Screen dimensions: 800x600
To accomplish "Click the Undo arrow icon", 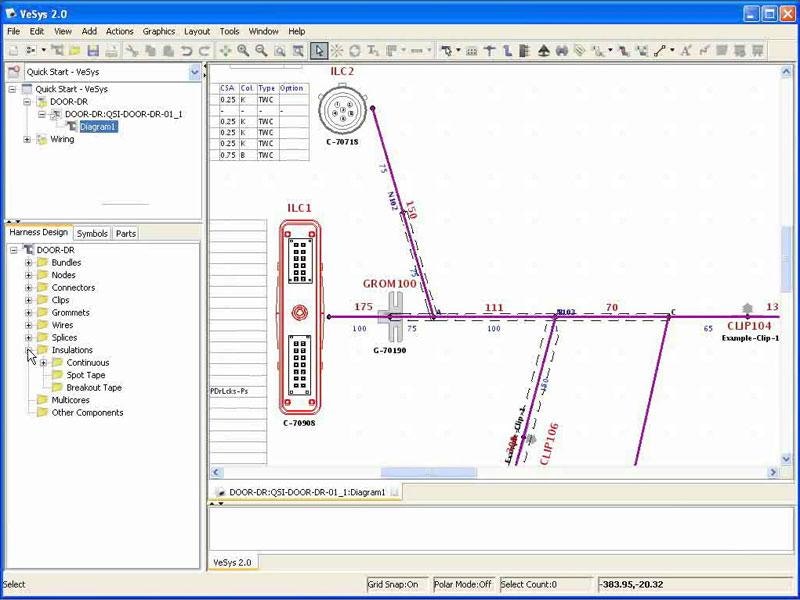I will tap(187, 50).
